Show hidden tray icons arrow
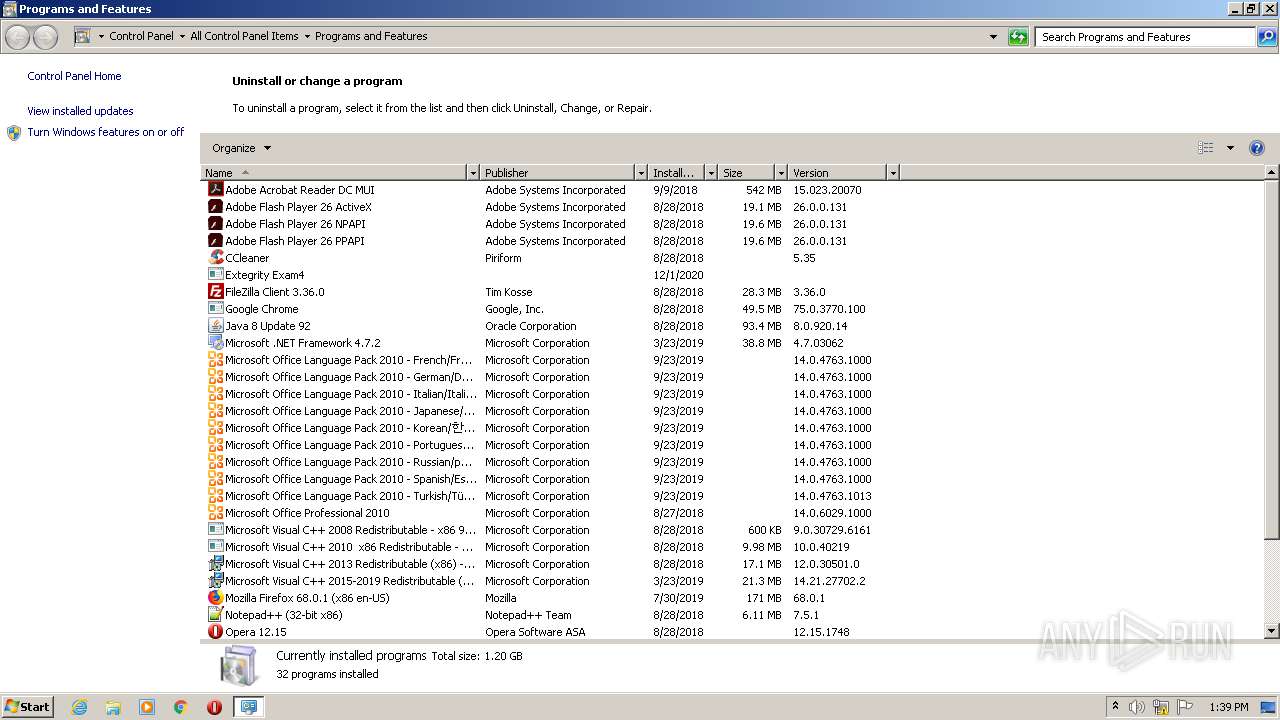 (x=1115, y=707)
